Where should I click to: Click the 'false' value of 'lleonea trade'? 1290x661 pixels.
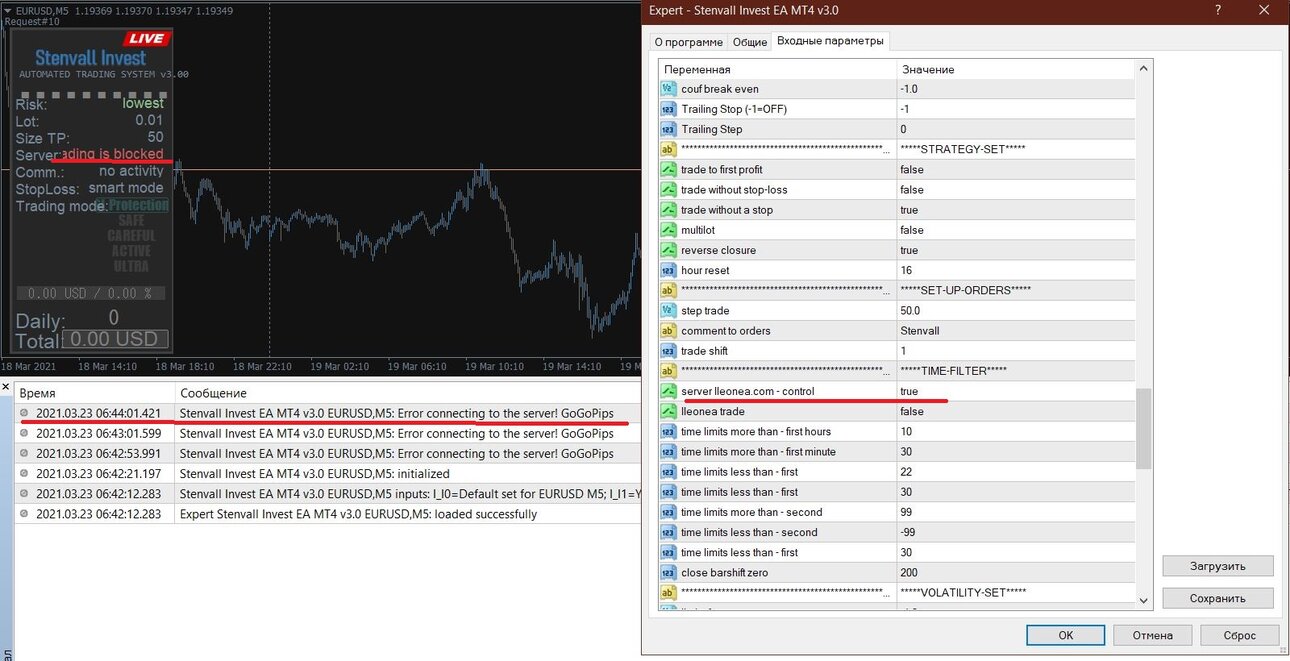[x=911, y=411]
